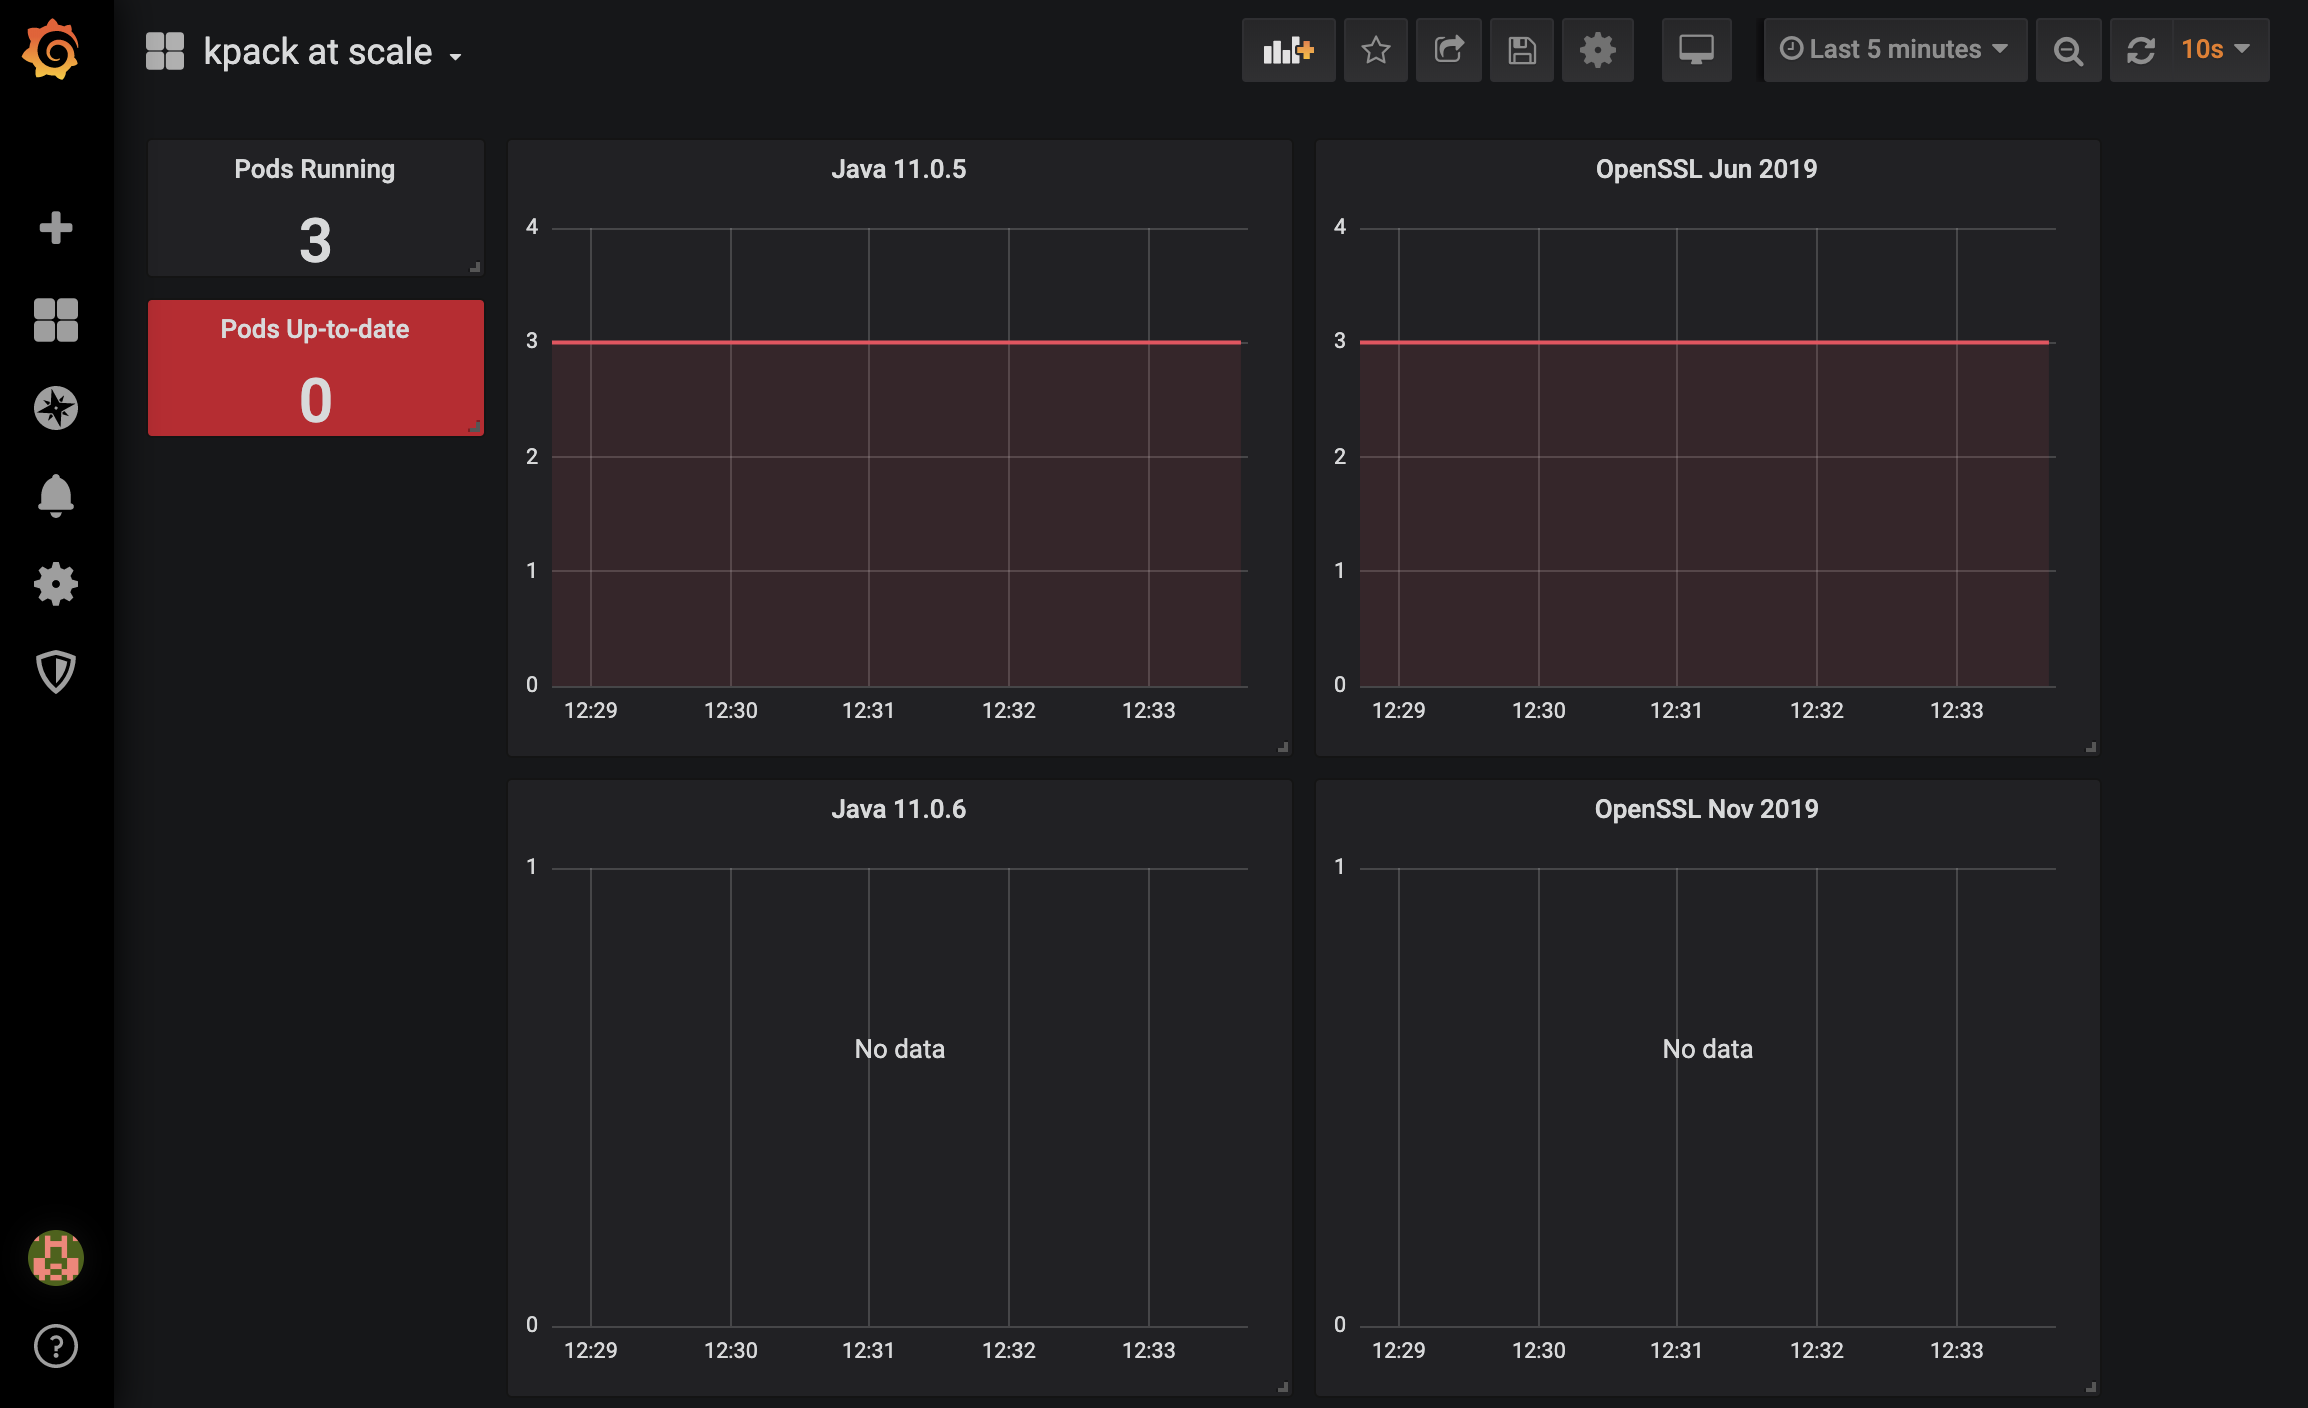Image resolution: width=2308 pixels, height=1408 pixels.
Task: Open the Alerting bell icon
Action: coord(56,495)
